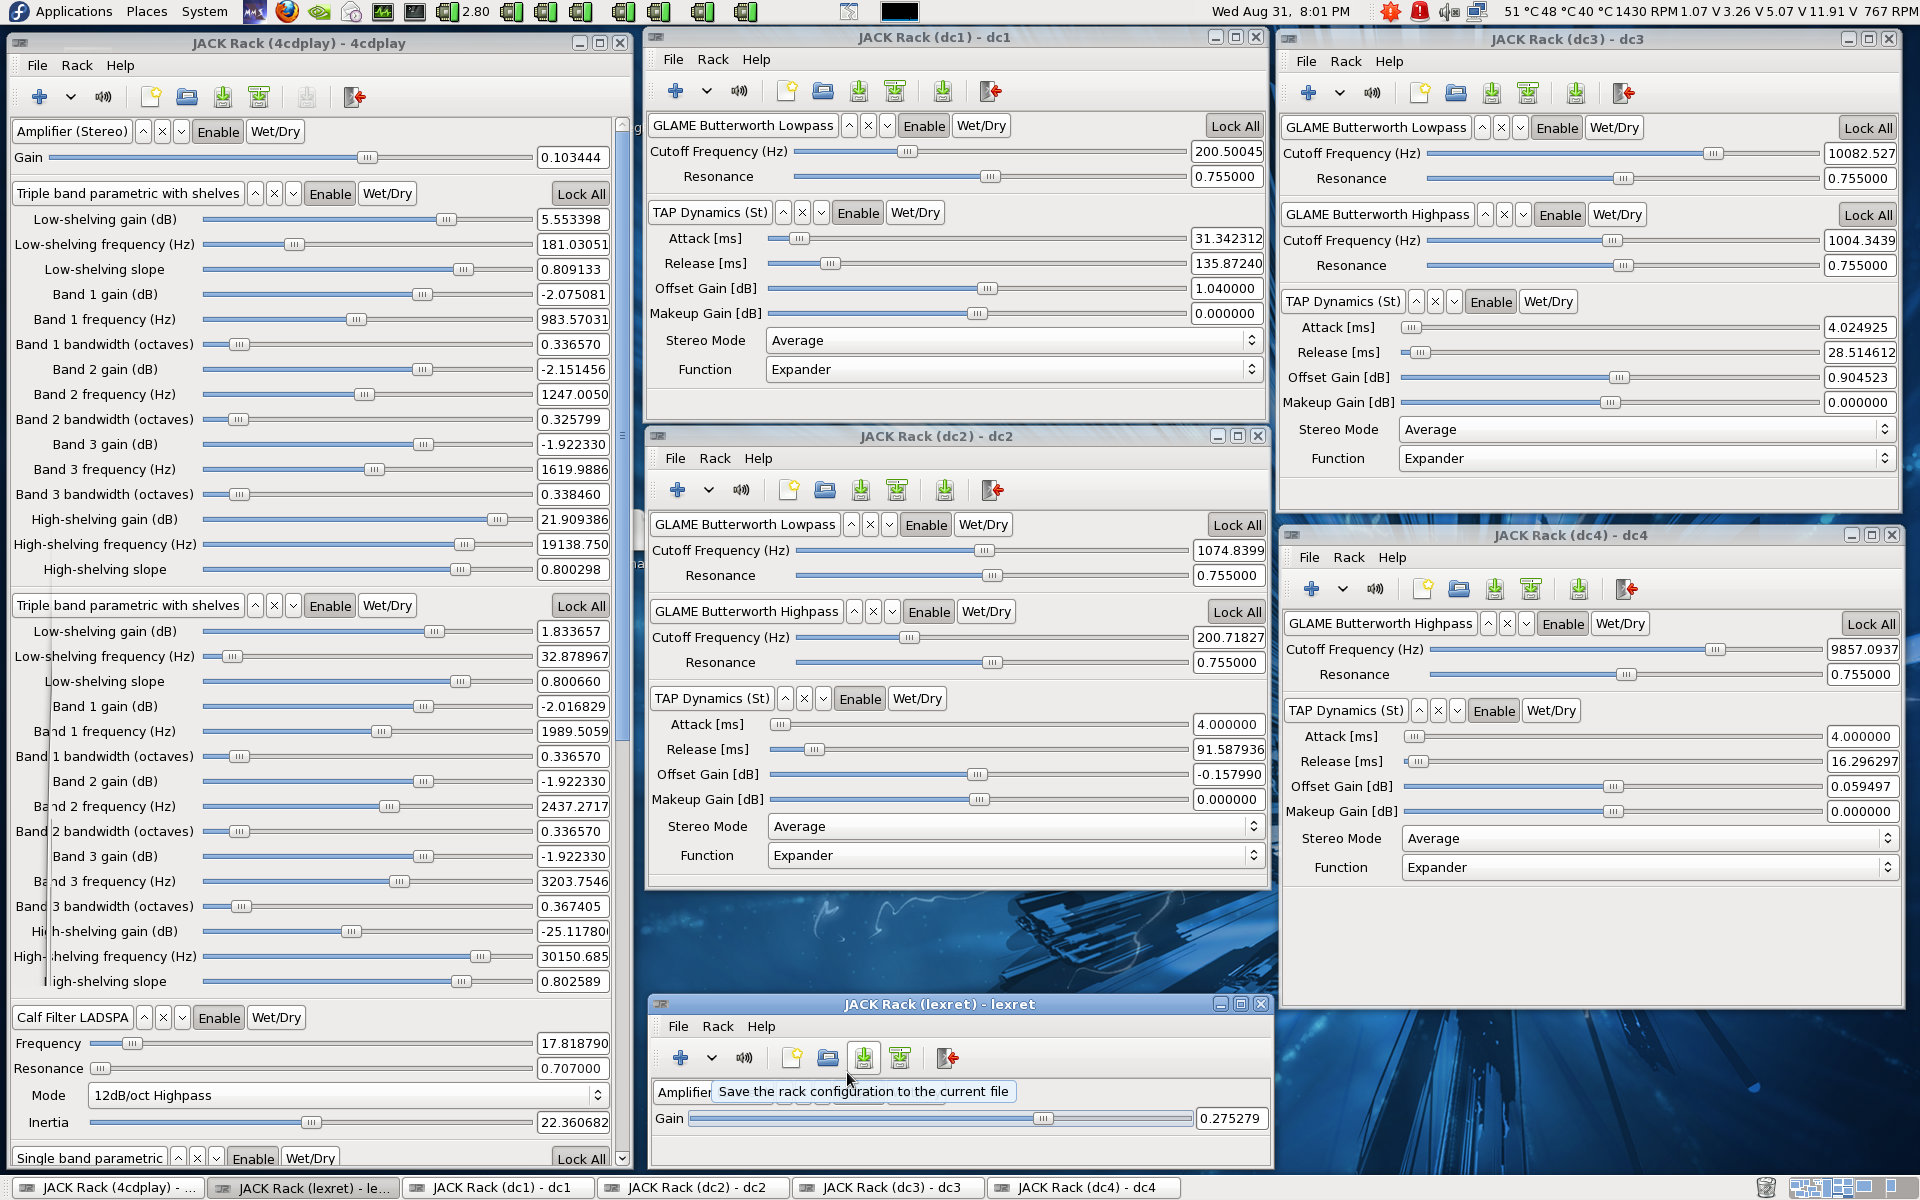Toggle Enable on dc4 TAP Dynamics (St)

tap(1494, 710)
